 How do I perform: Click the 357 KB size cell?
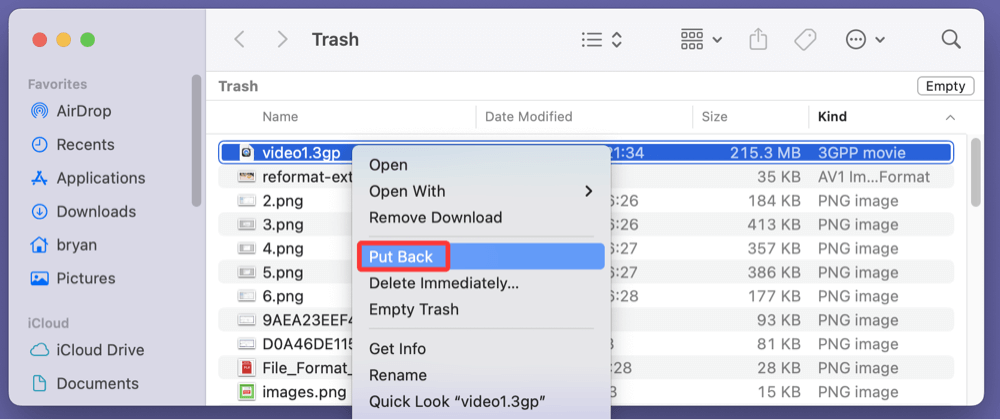(x=774, y=249)
